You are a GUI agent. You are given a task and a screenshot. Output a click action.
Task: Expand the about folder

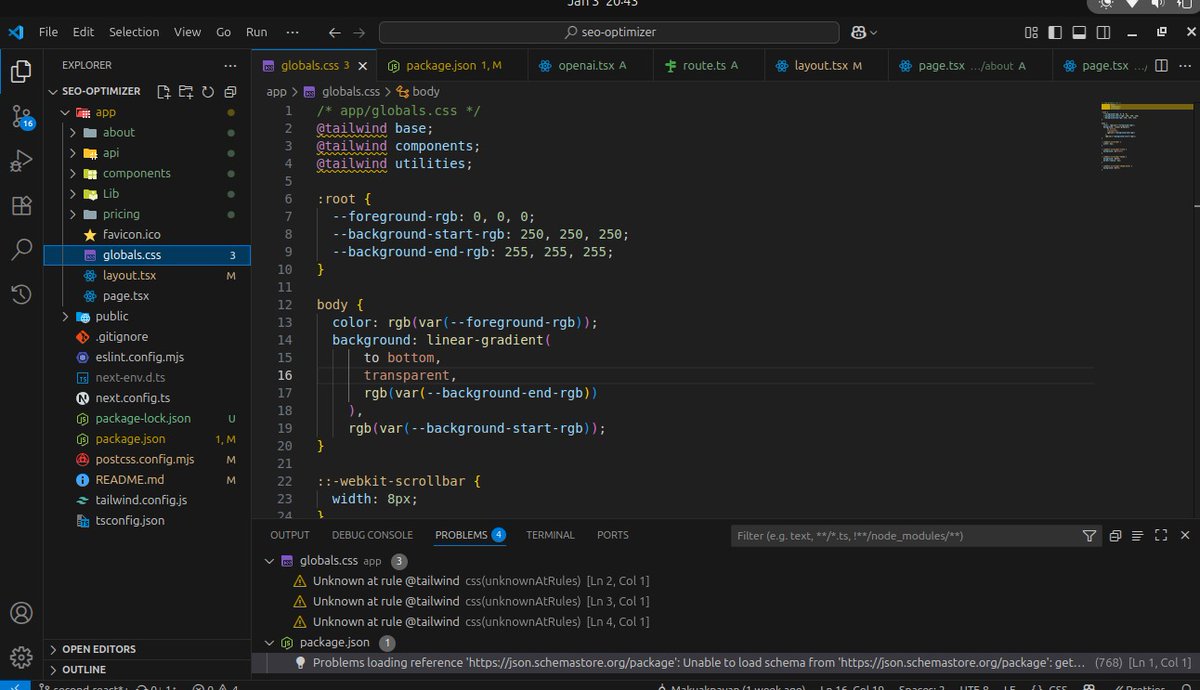point(73,132)
